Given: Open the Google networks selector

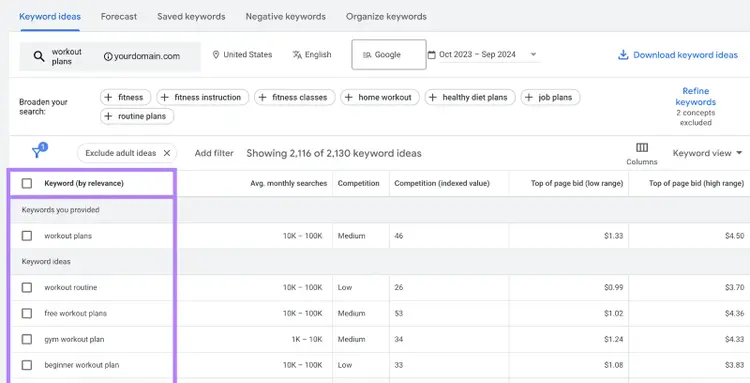Looking at the screenshot, I should 389,55.
